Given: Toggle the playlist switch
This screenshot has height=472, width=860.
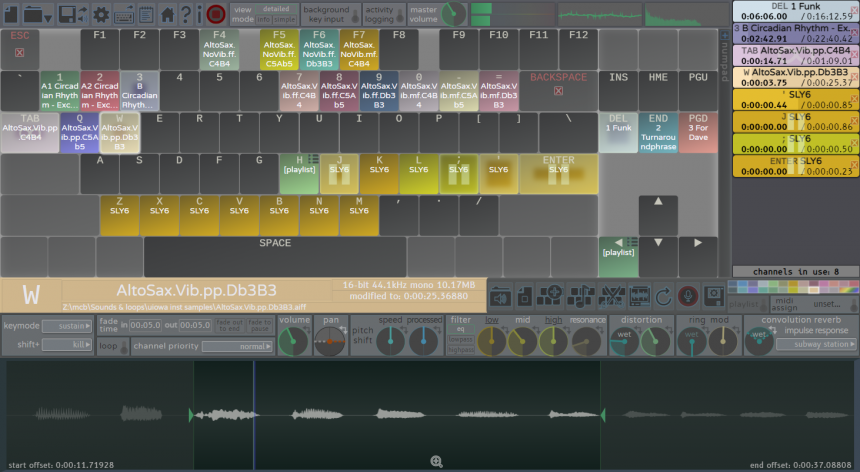Looking at the screenshot, I should (763, 304).
